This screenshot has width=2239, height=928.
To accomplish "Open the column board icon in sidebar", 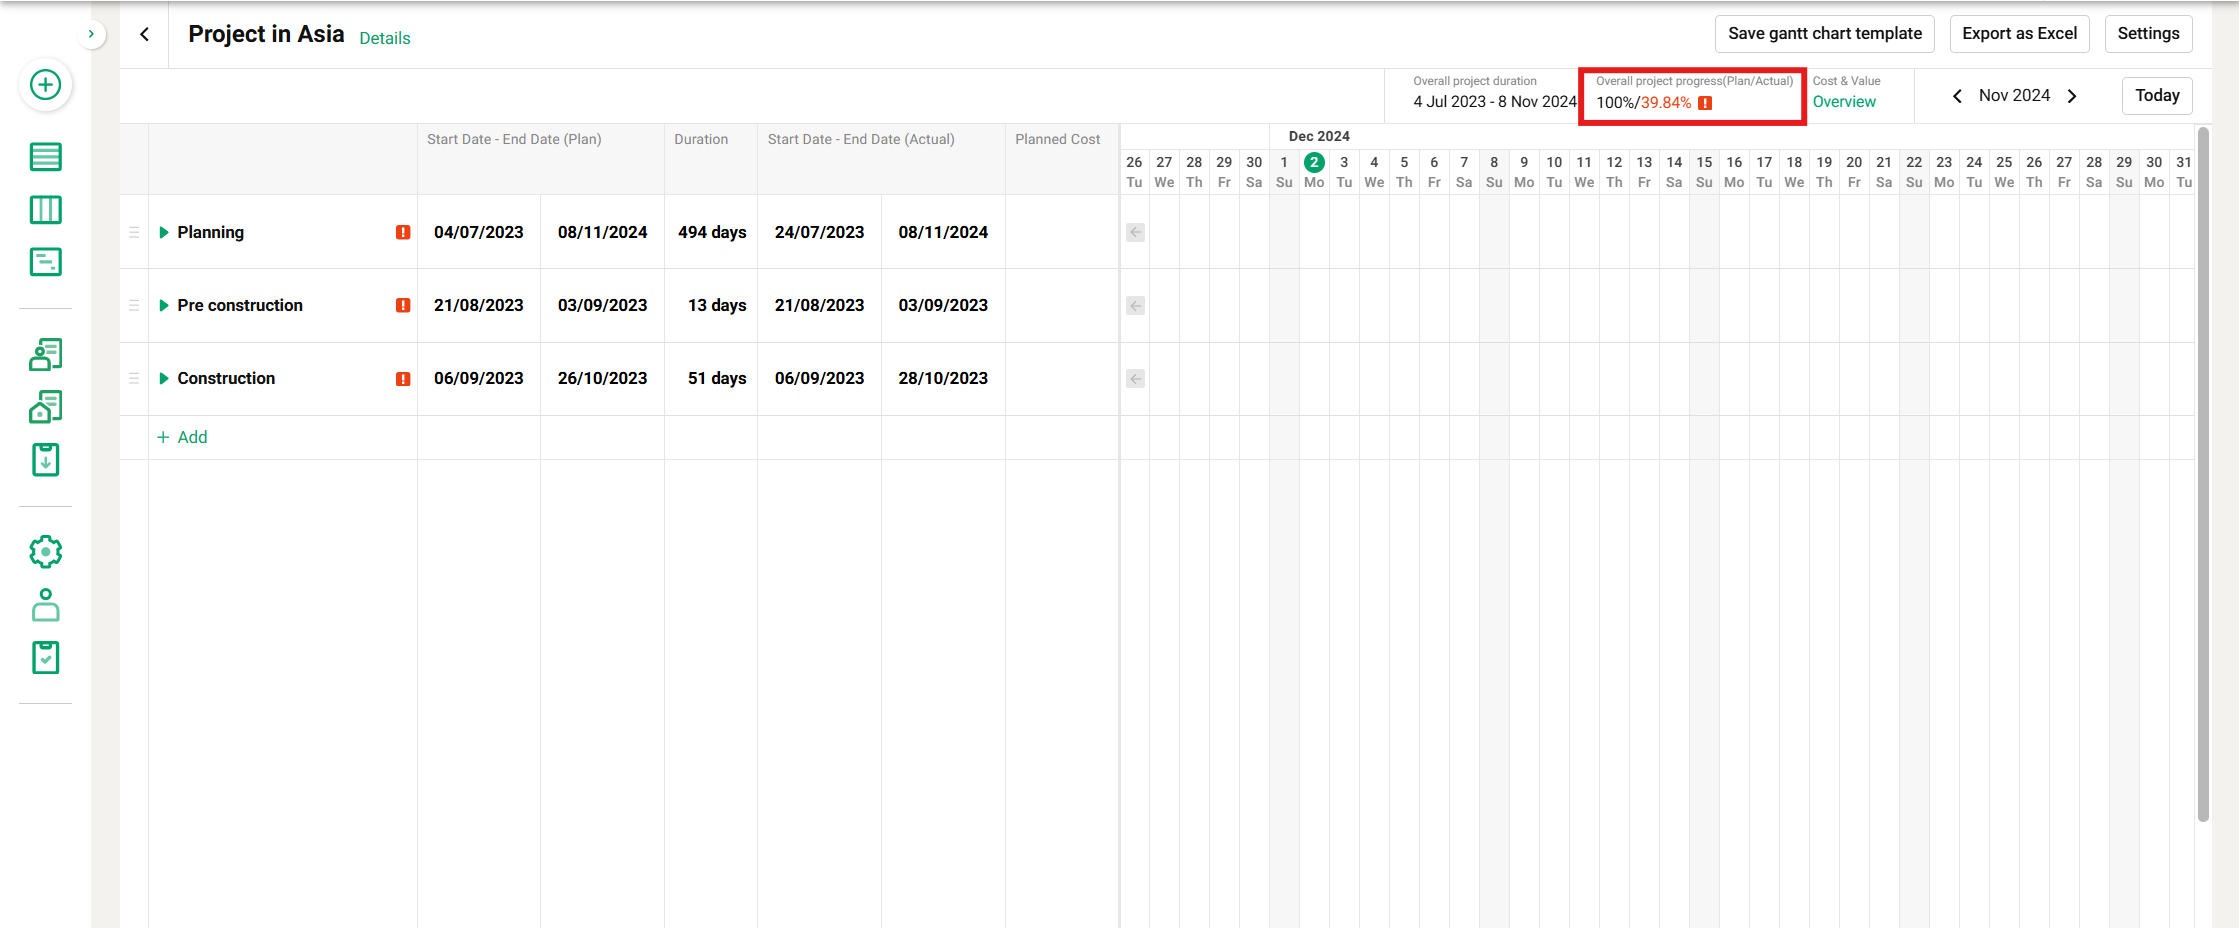I will click(45, 210).
